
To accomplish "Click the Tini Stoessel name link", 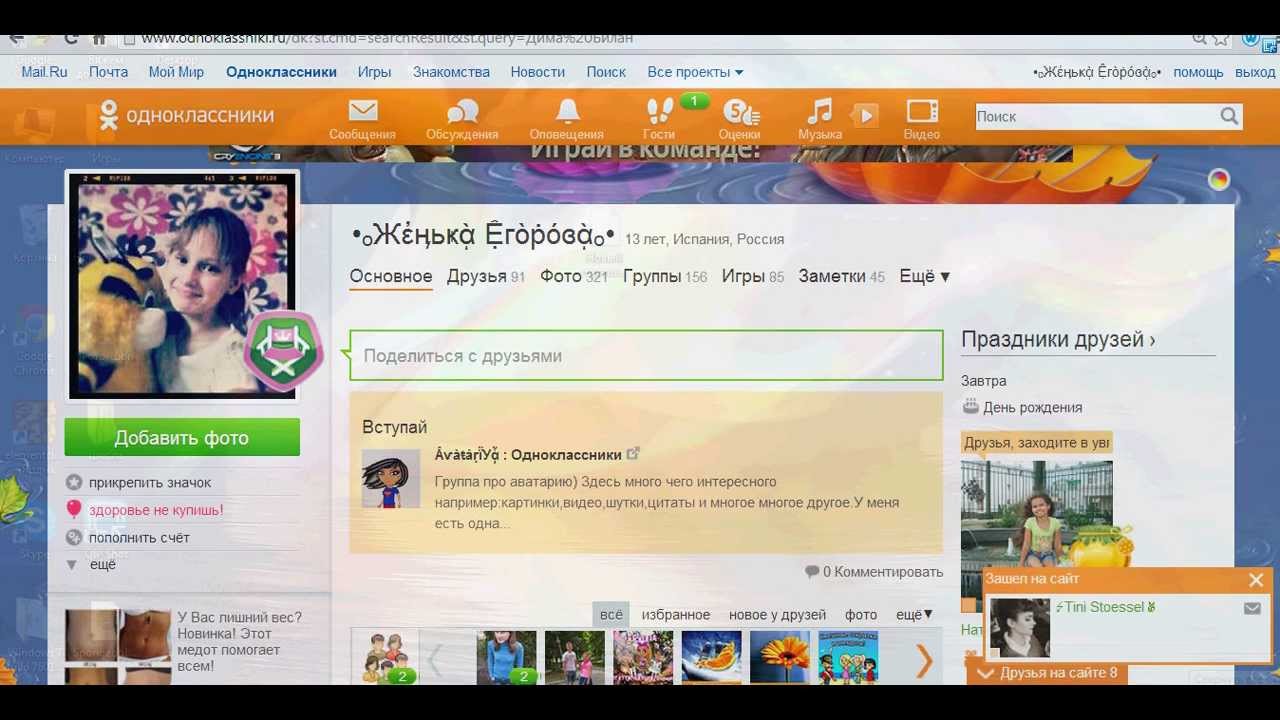I will click(1104, 607).
